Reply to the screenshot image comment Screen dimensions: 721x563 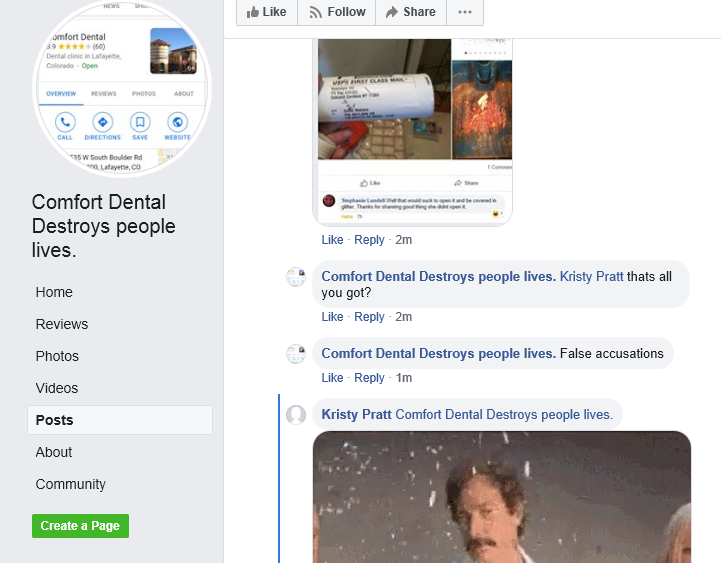click(369, 240)
